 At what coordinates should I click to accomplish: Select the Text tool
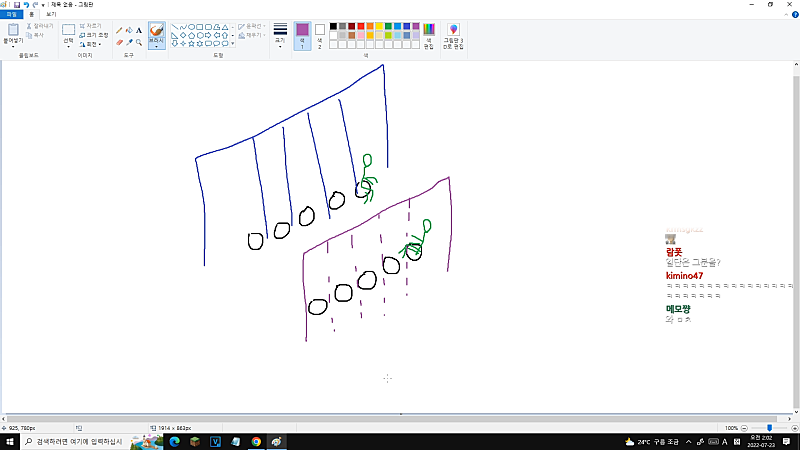pyautogui.click(x=139, y=31)
